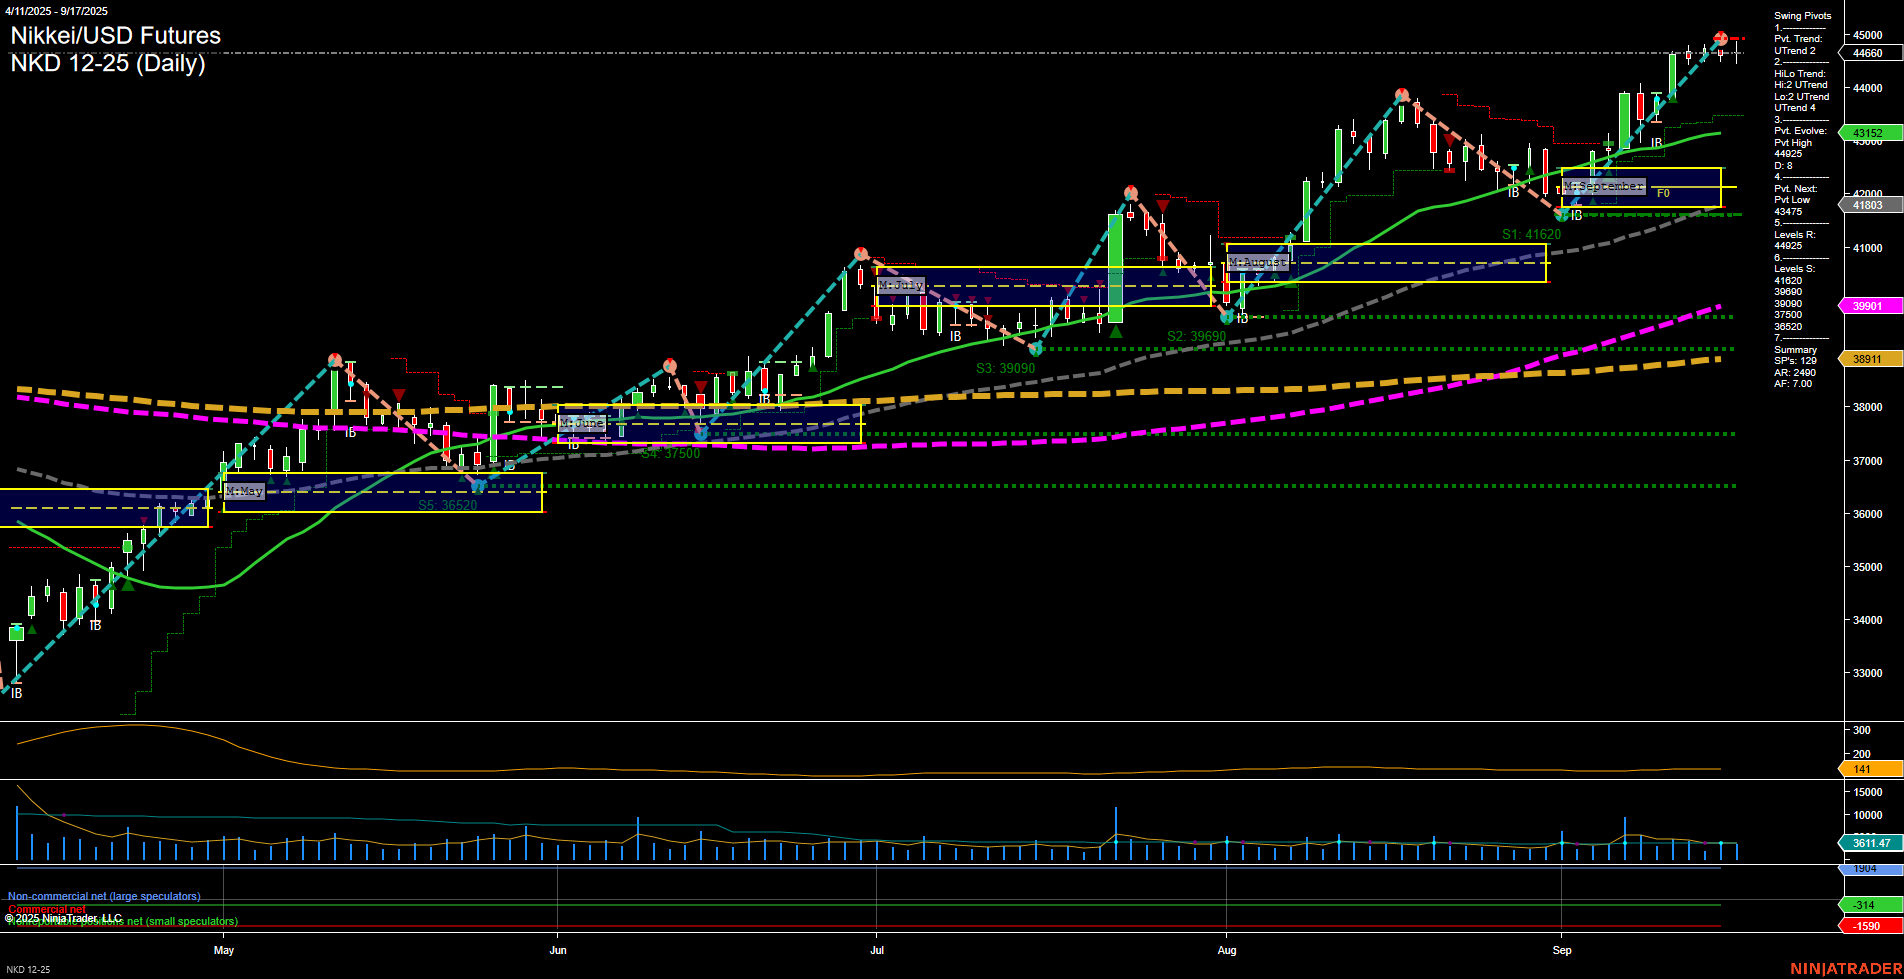Toggle the Nonreportable positions net (small speculators) plot
Viewport: 1904px width, 979px height.
point(120,921)
